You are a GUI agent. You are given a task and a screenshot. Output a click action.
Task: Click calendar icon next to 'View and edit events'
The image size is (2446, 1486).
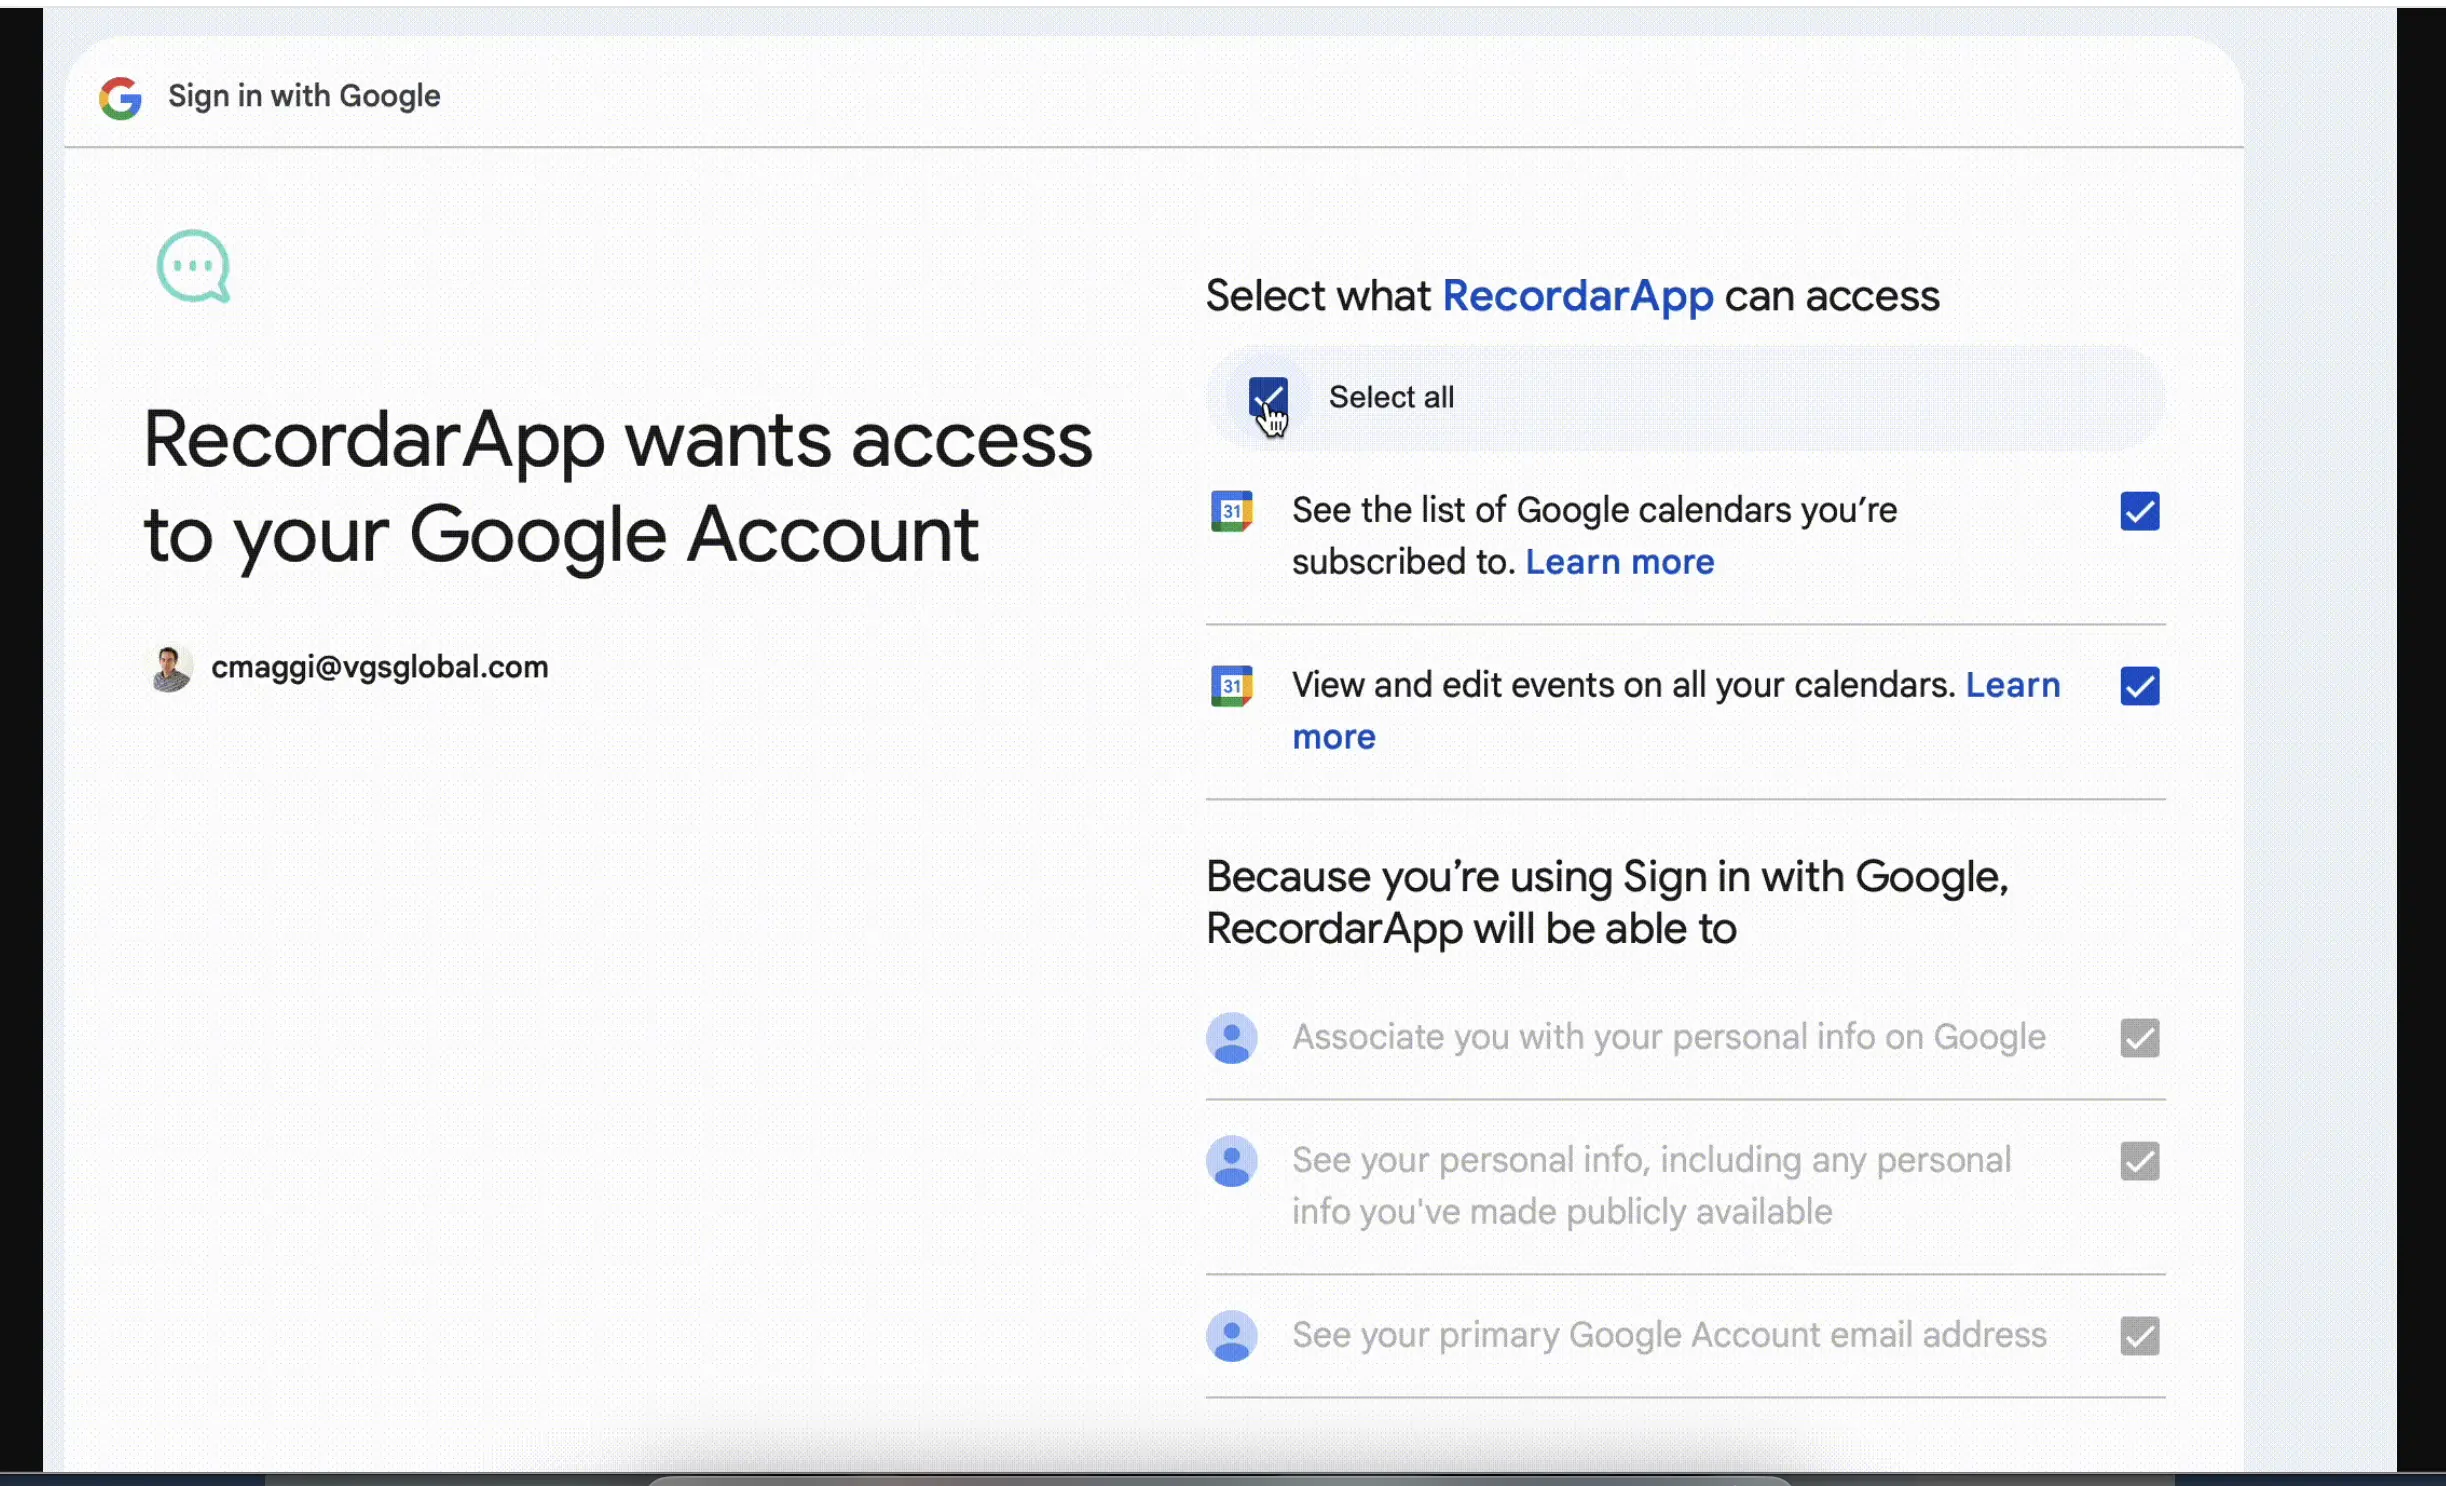pyautogui.click(x=1231, y=686)
